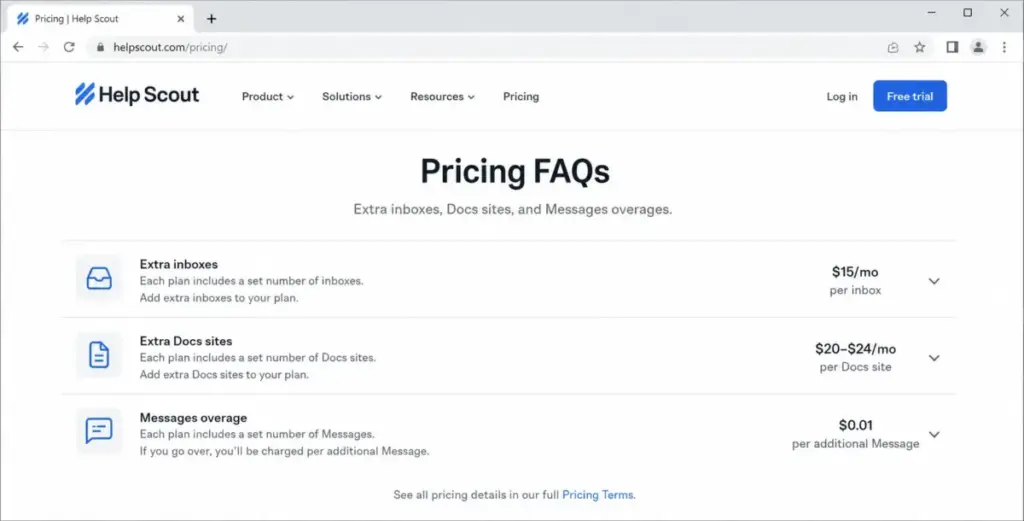Expand the Extra inboxes row chevron
Viewport: 1024px width, 521px height.
coord(934,281)
